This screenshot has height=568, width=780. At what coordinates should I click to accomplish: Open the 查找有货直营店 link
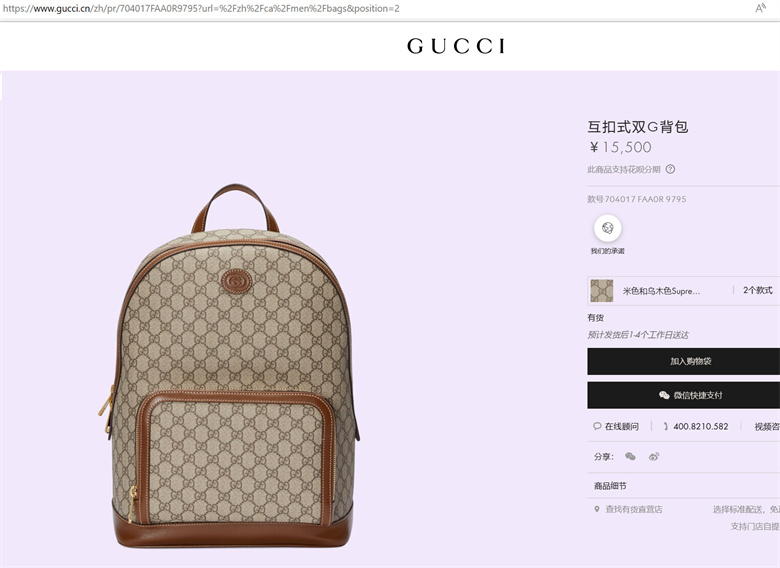pyautogui.click(x=633, y=509)
